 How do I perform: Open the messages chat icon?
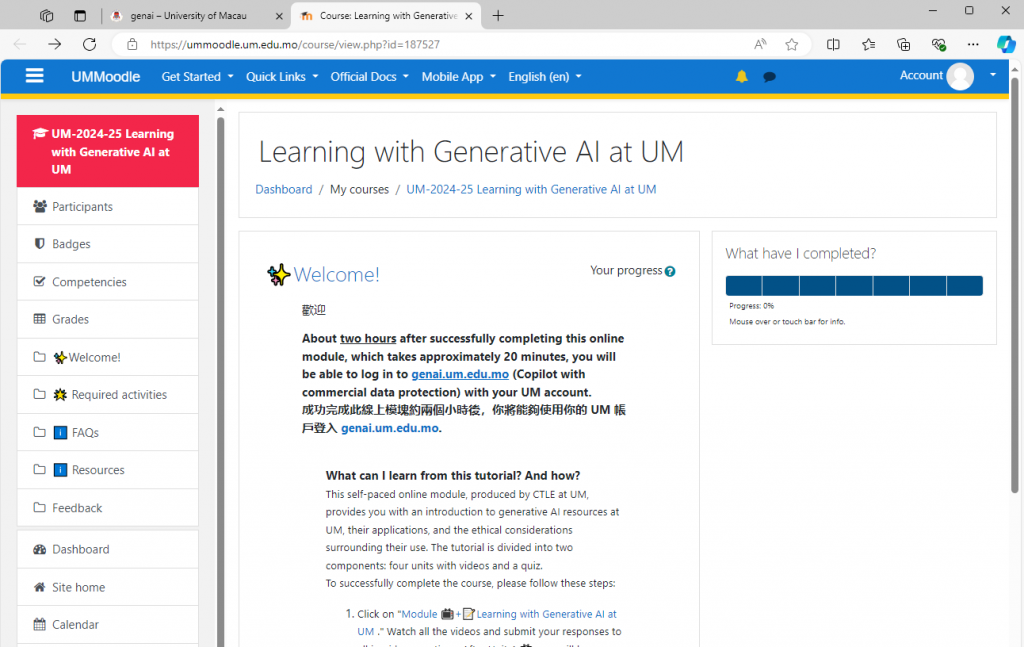(769, 76)
